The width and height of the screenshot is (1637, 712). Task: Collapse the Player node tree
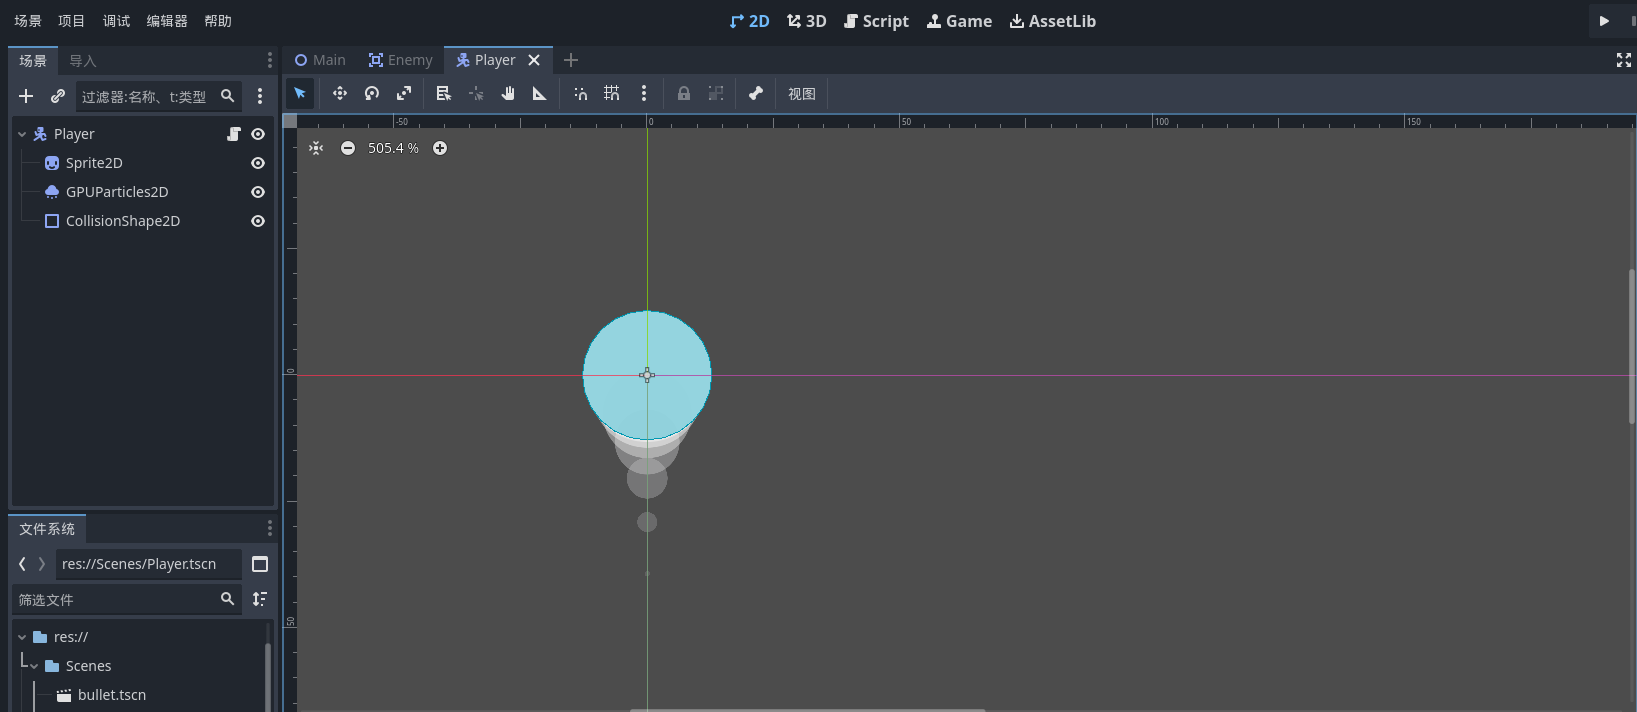click(22, 134)
